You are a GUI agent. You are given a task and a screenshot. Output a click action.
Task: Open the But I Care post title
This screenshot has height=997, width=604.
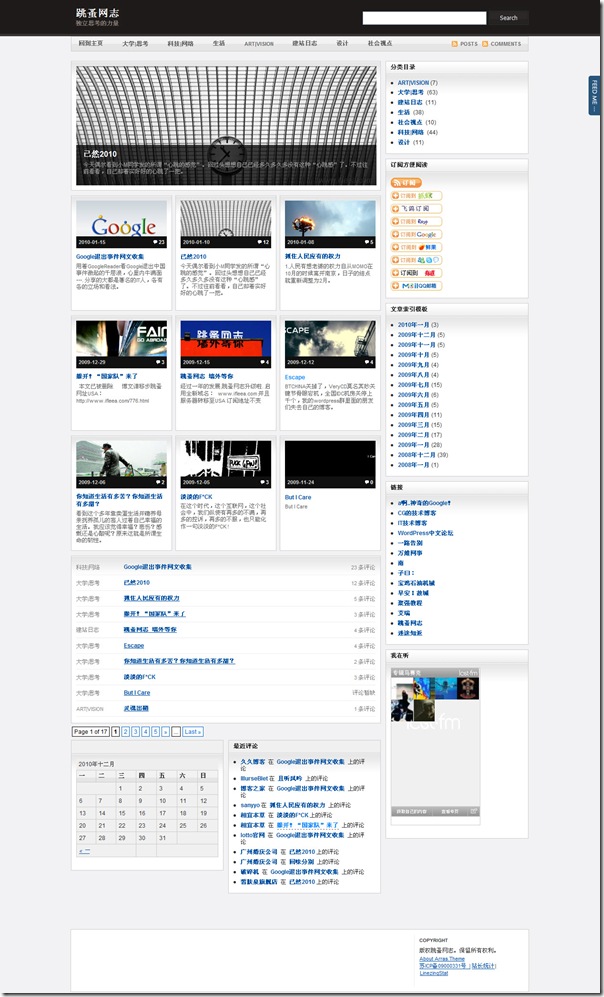tap(298, 497)
